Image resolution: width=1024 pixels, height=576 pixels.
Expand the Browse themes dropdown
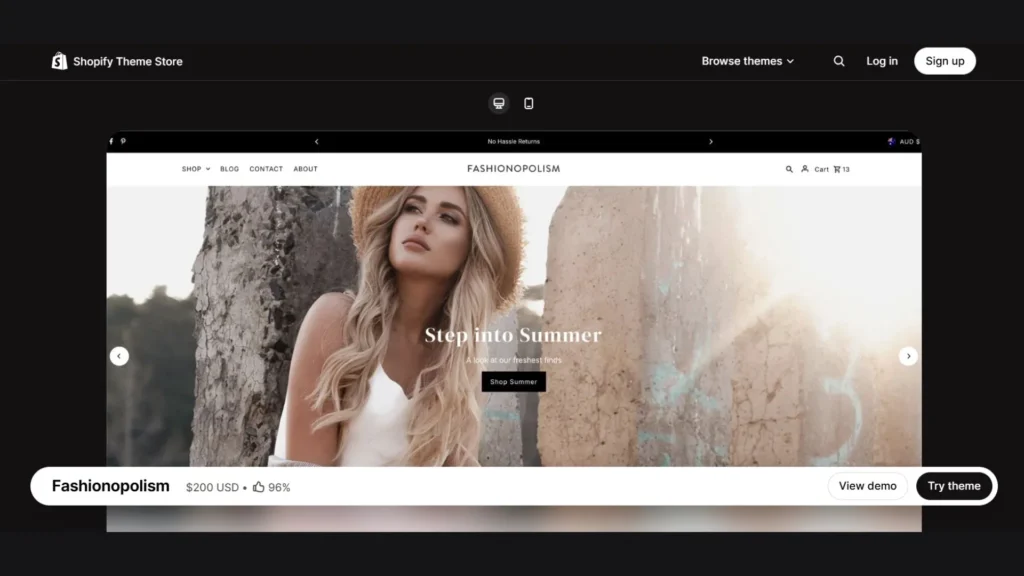click(748, 61)
